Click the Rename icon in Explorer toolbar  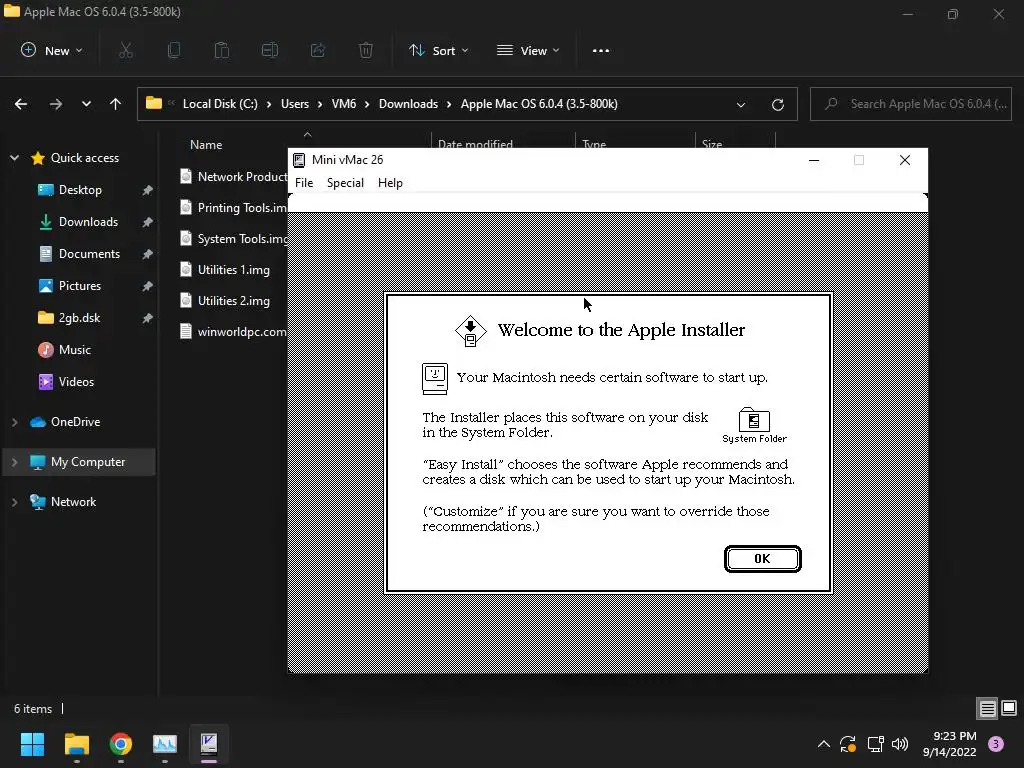tap(270, 50)
